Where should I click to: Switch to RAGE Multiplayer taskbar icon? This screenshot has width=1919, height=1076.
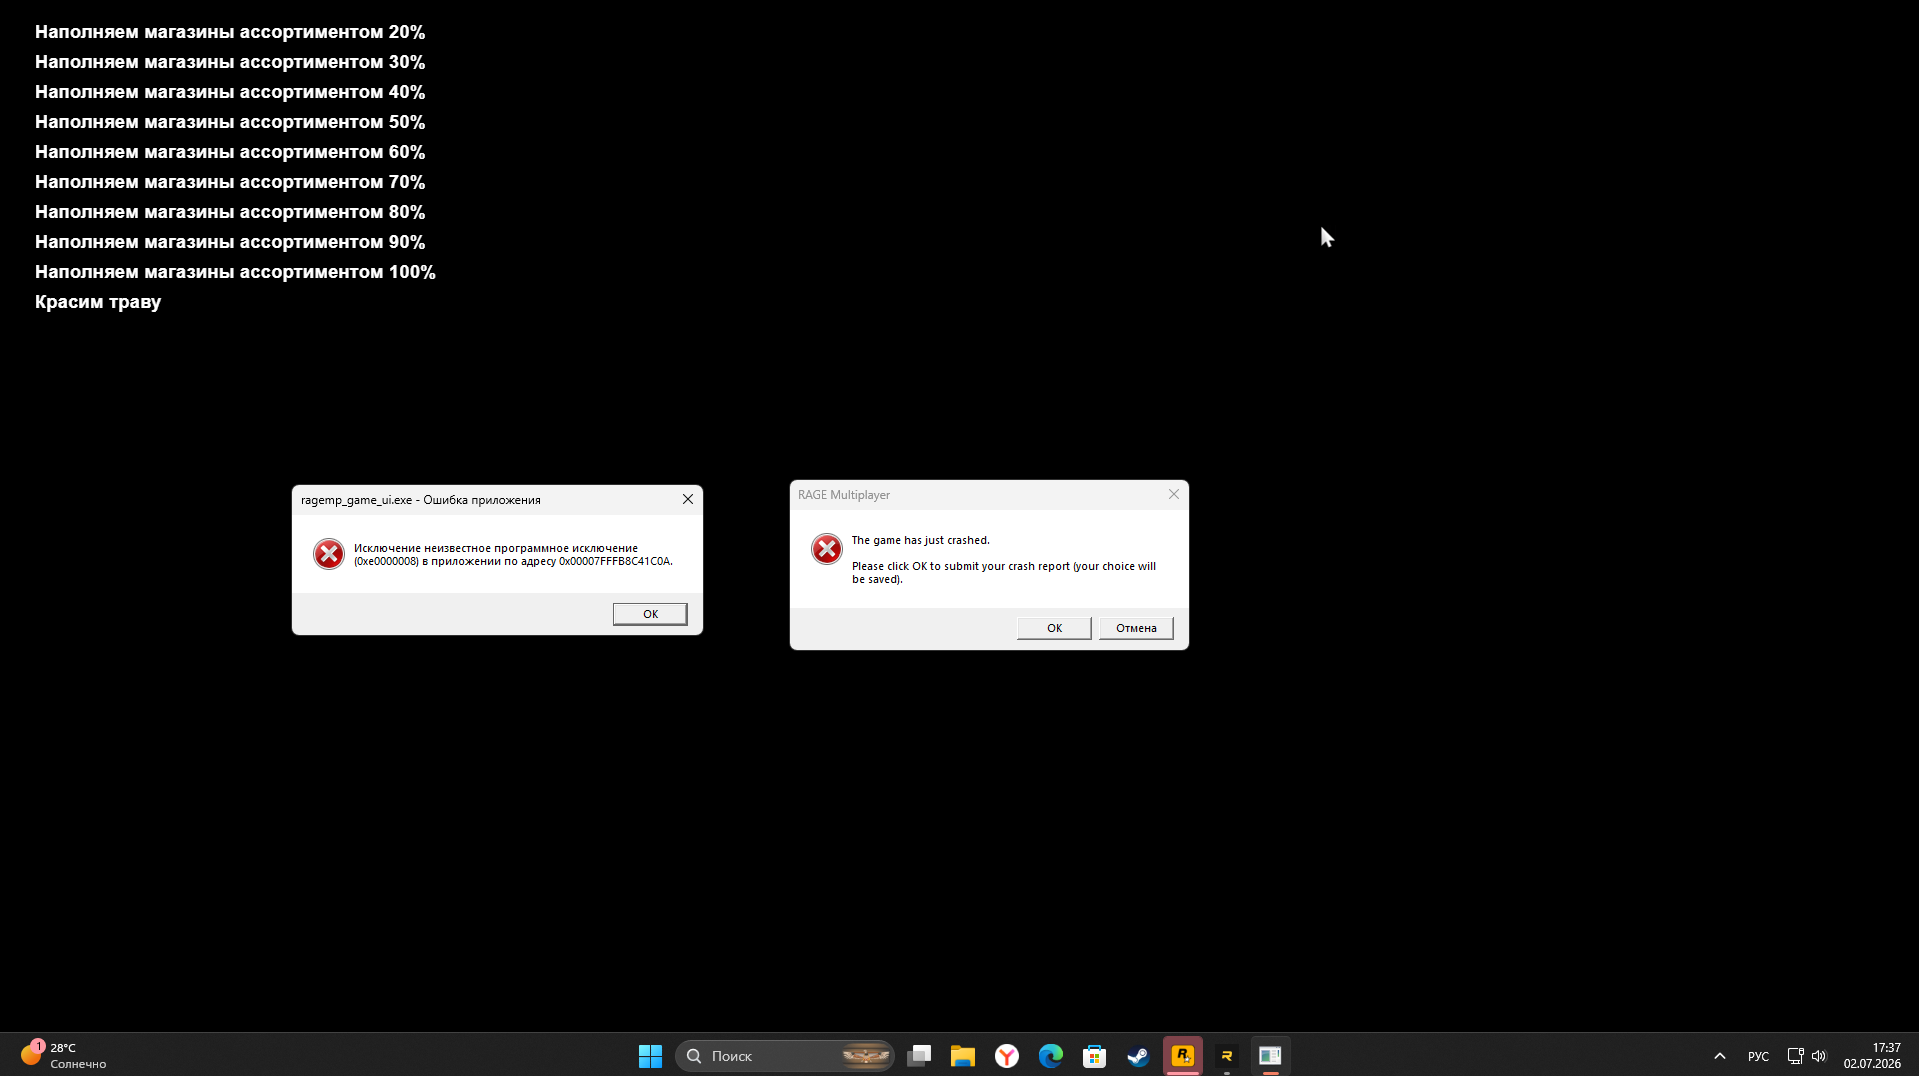coord(1227,1056)
